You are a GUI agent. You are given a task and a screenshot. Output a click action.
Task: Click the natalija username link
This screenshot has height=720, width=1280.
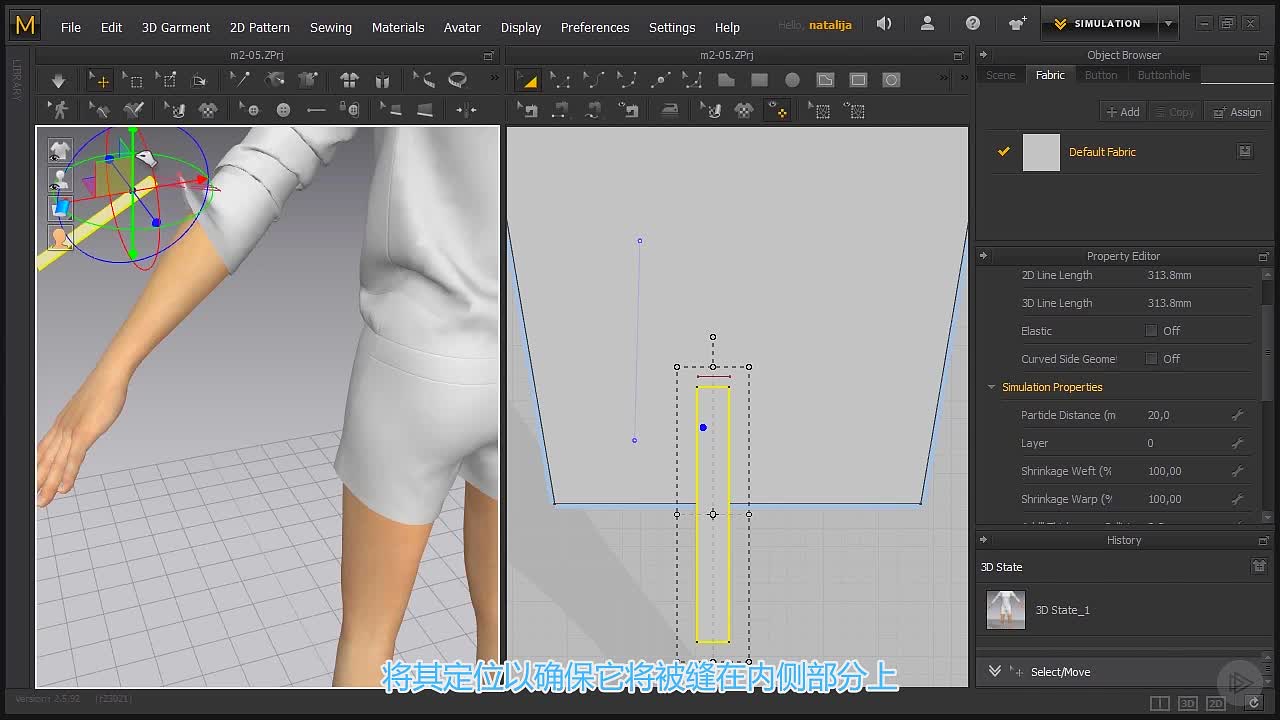[x=830, y=25]
